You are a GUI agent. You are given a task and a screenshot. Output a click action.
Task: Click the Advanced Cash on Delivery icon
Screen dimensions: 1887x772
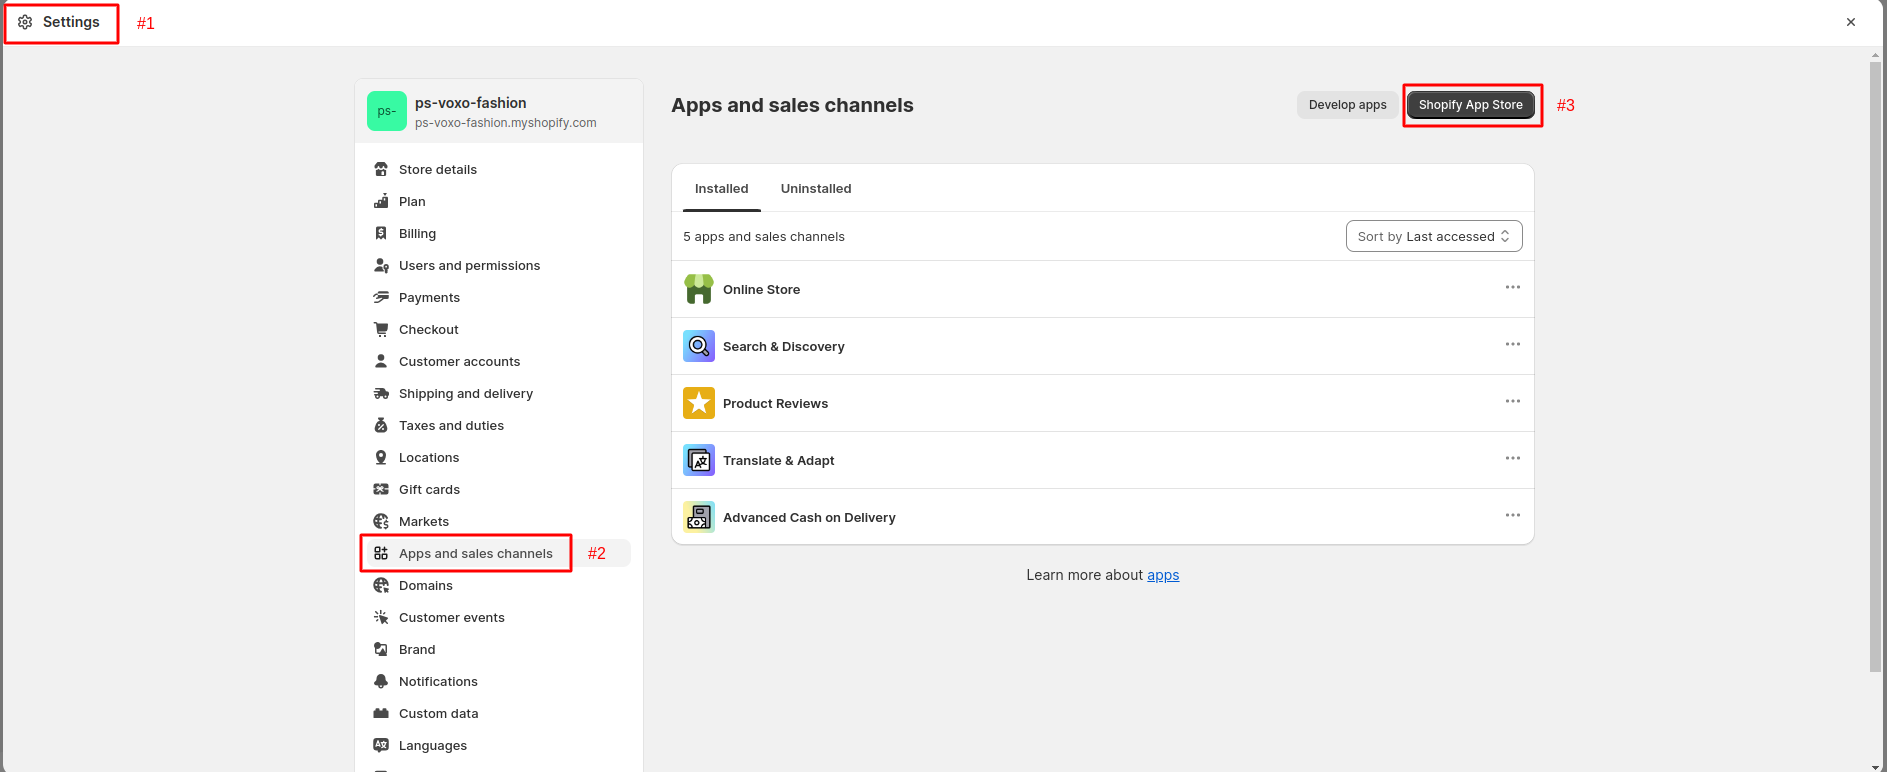coord(699,517)
